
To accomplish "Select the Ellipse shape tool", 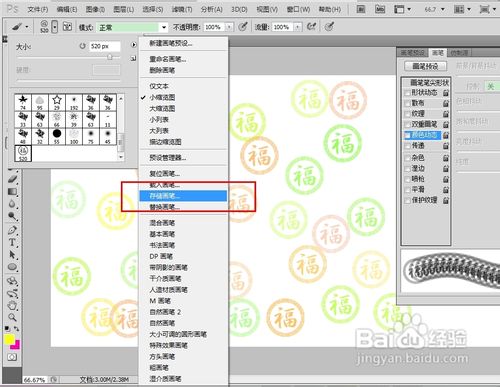I will [12, 267].
